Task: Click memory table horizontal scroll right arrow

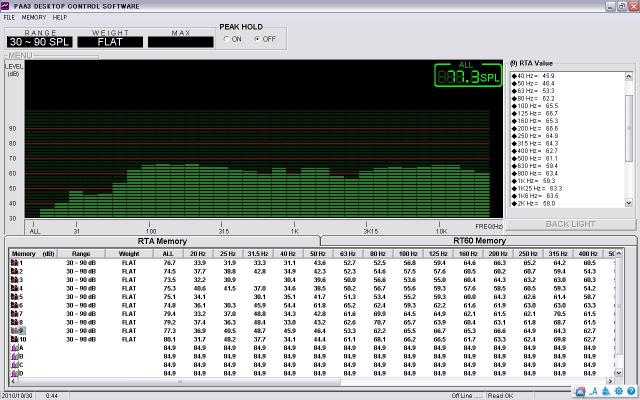Action: [611, 381]
